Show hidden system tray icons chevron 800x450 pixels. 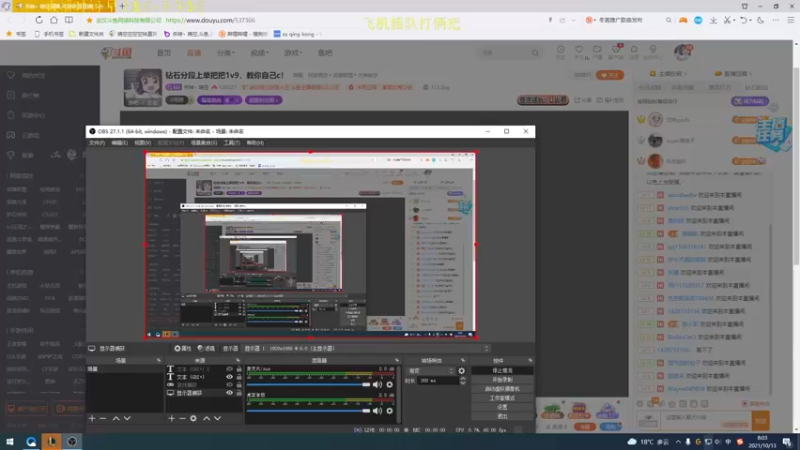point(678,442)
